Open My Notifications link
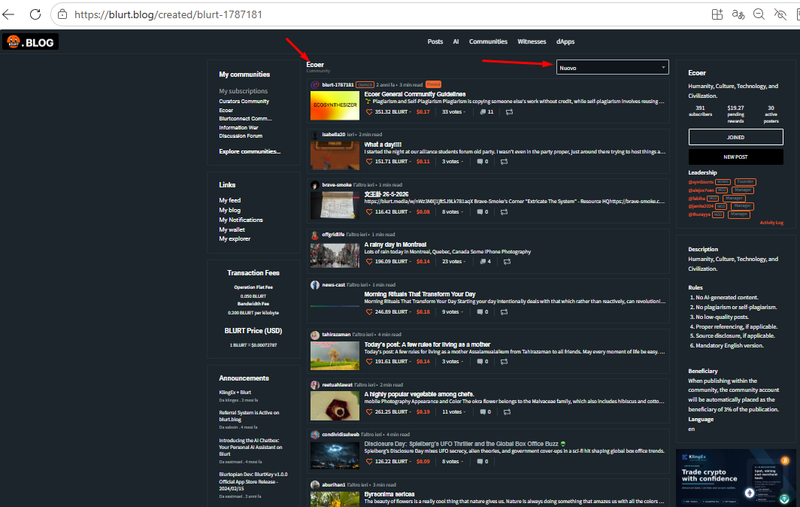This screenshot has width=800, height=507. (241, 220)
